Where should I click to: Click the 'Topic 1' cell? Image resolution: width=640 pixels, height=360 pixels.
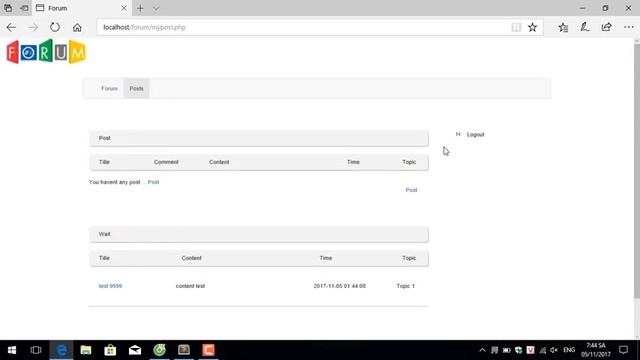(405, 286)
